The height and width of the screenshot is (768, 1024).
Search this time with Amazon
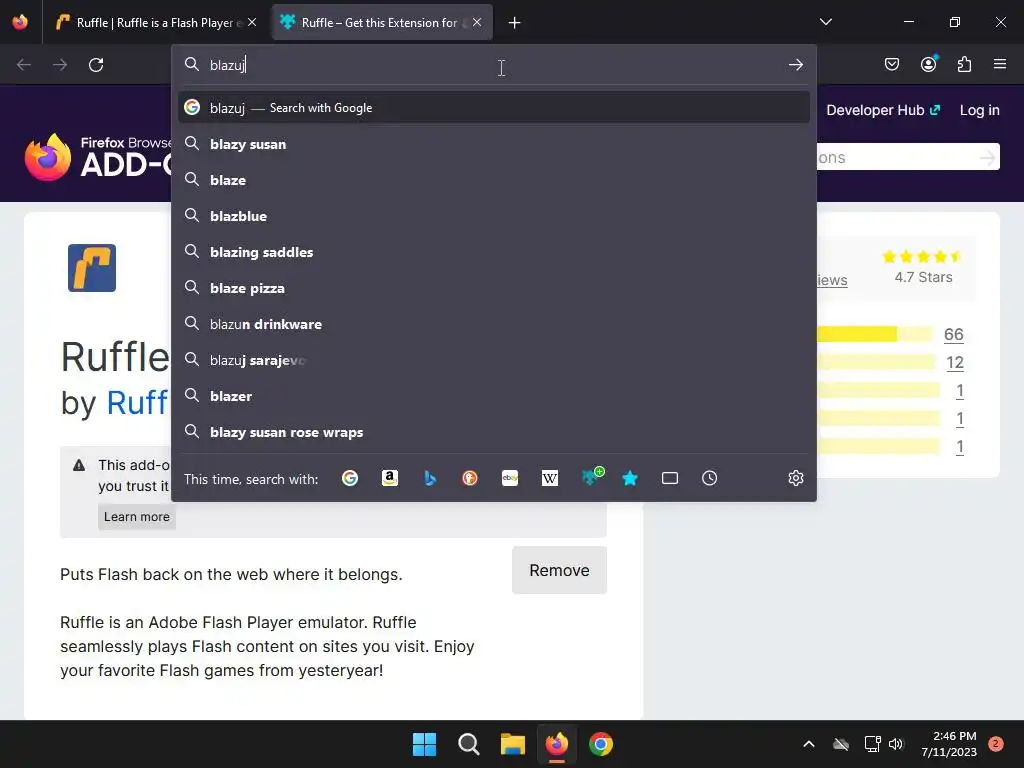[390, 479]
